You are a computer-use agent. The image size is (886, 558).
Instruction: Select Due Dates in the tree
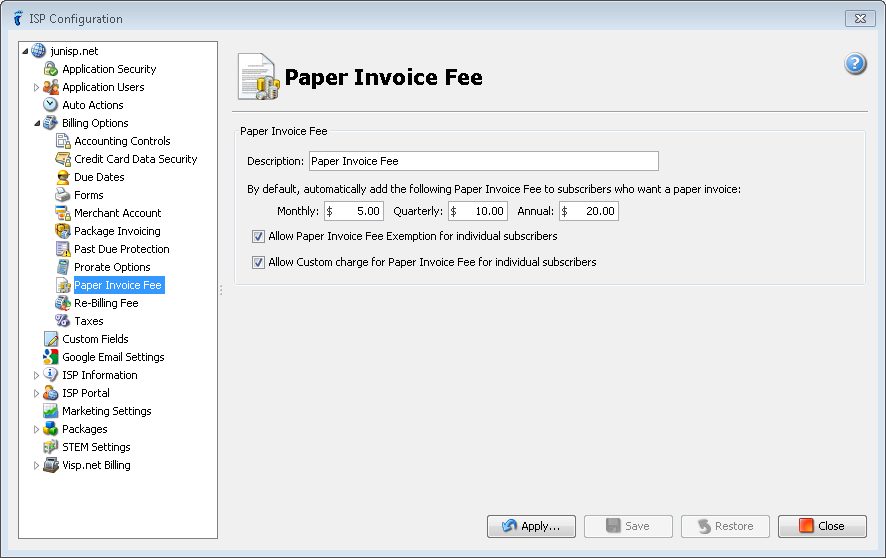pos(99,177)
